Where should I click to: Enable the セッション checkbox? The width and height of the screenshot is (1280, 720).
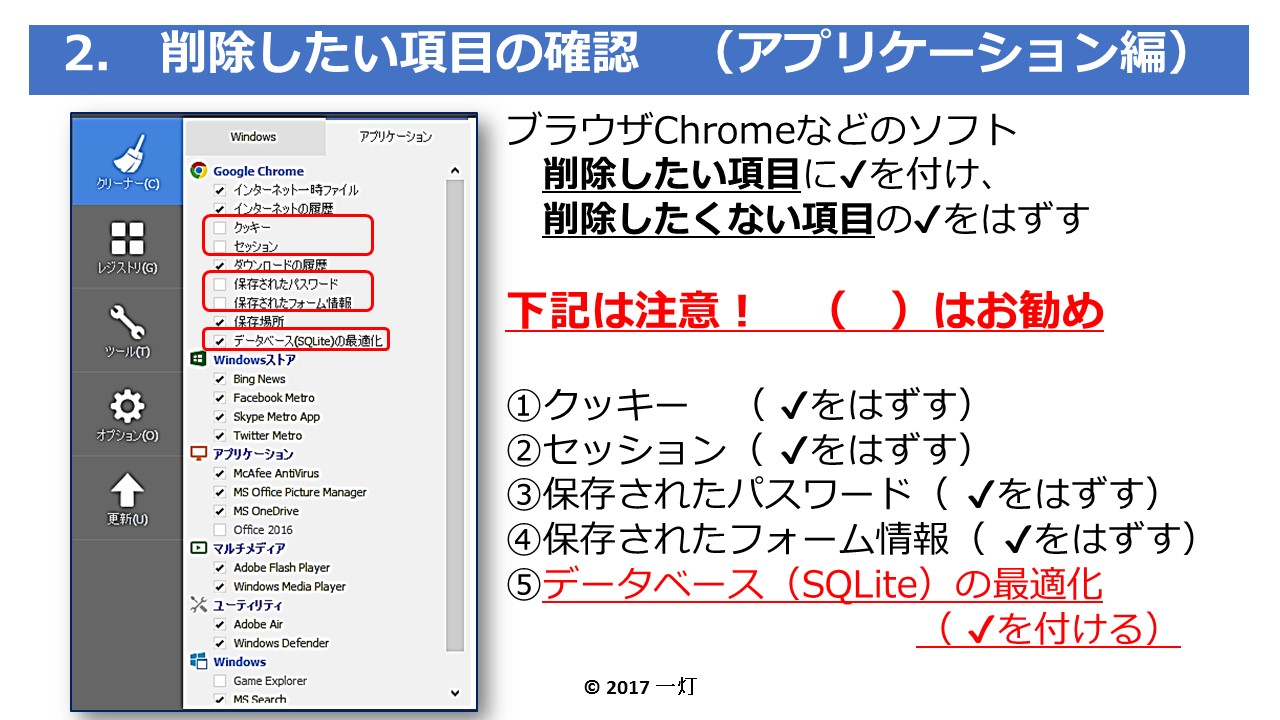click(x=220, y=246)
